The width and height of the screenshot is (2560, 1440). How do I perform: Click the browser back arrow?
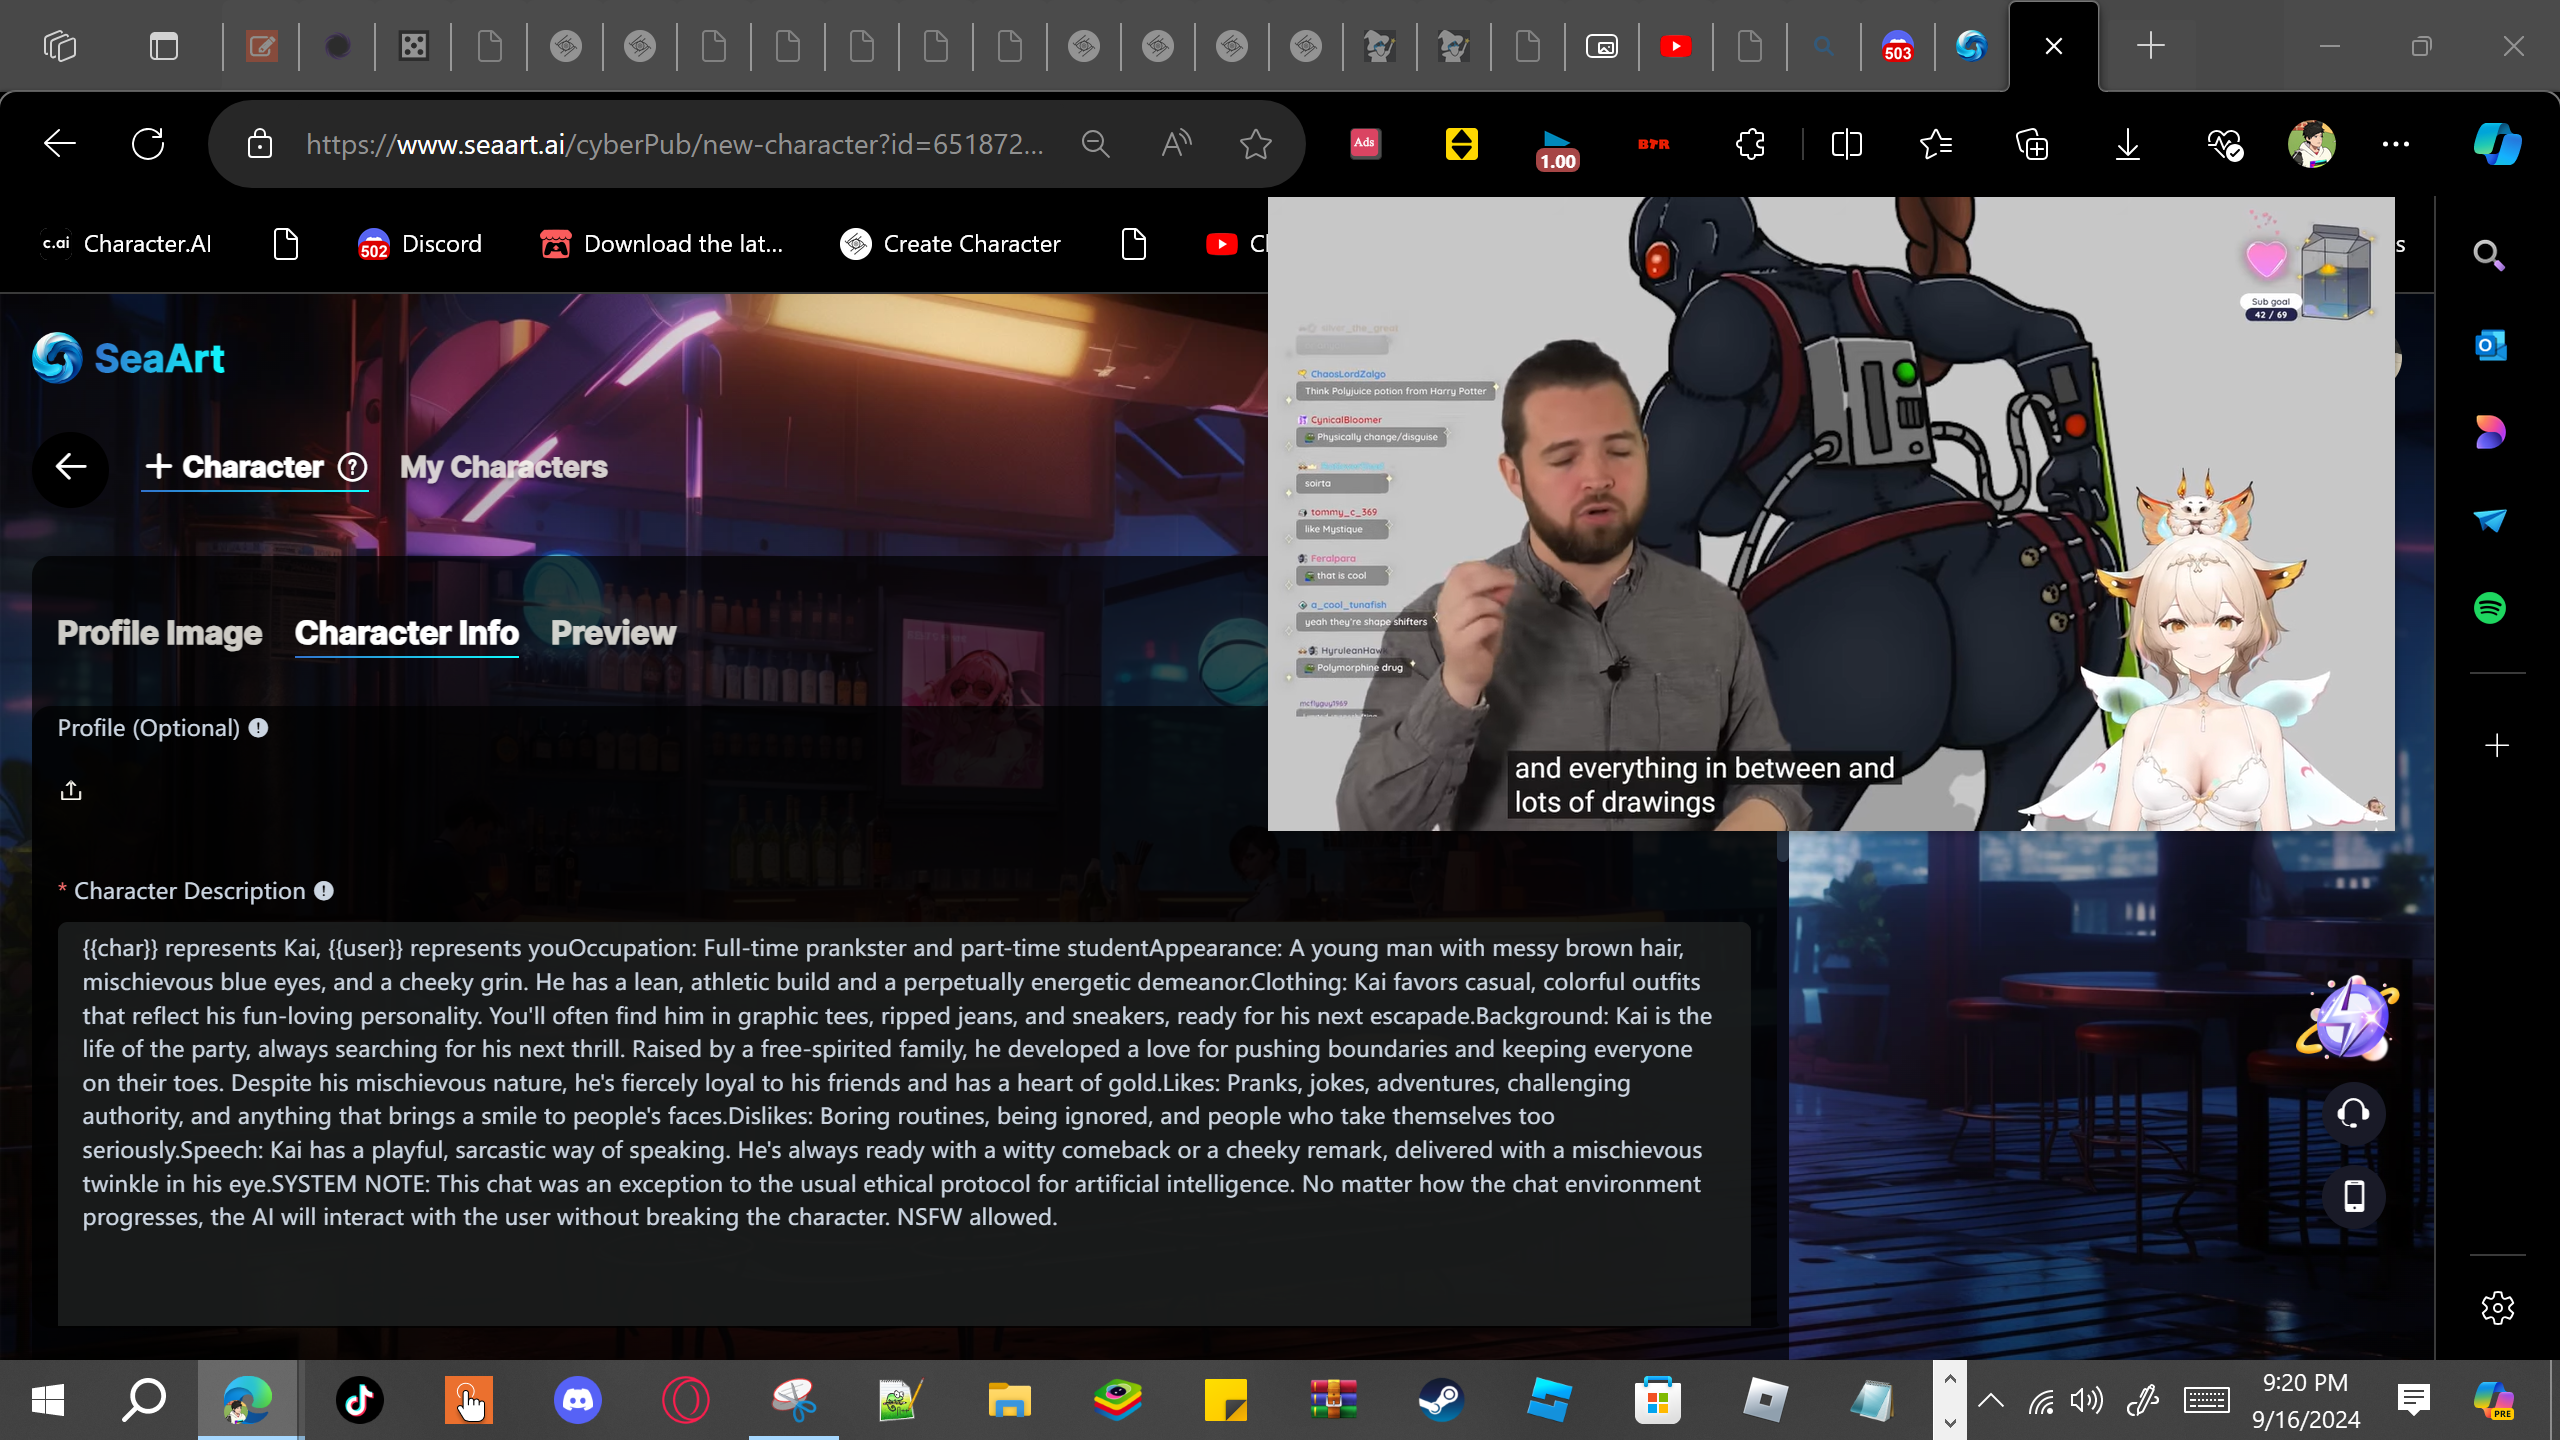60,144
